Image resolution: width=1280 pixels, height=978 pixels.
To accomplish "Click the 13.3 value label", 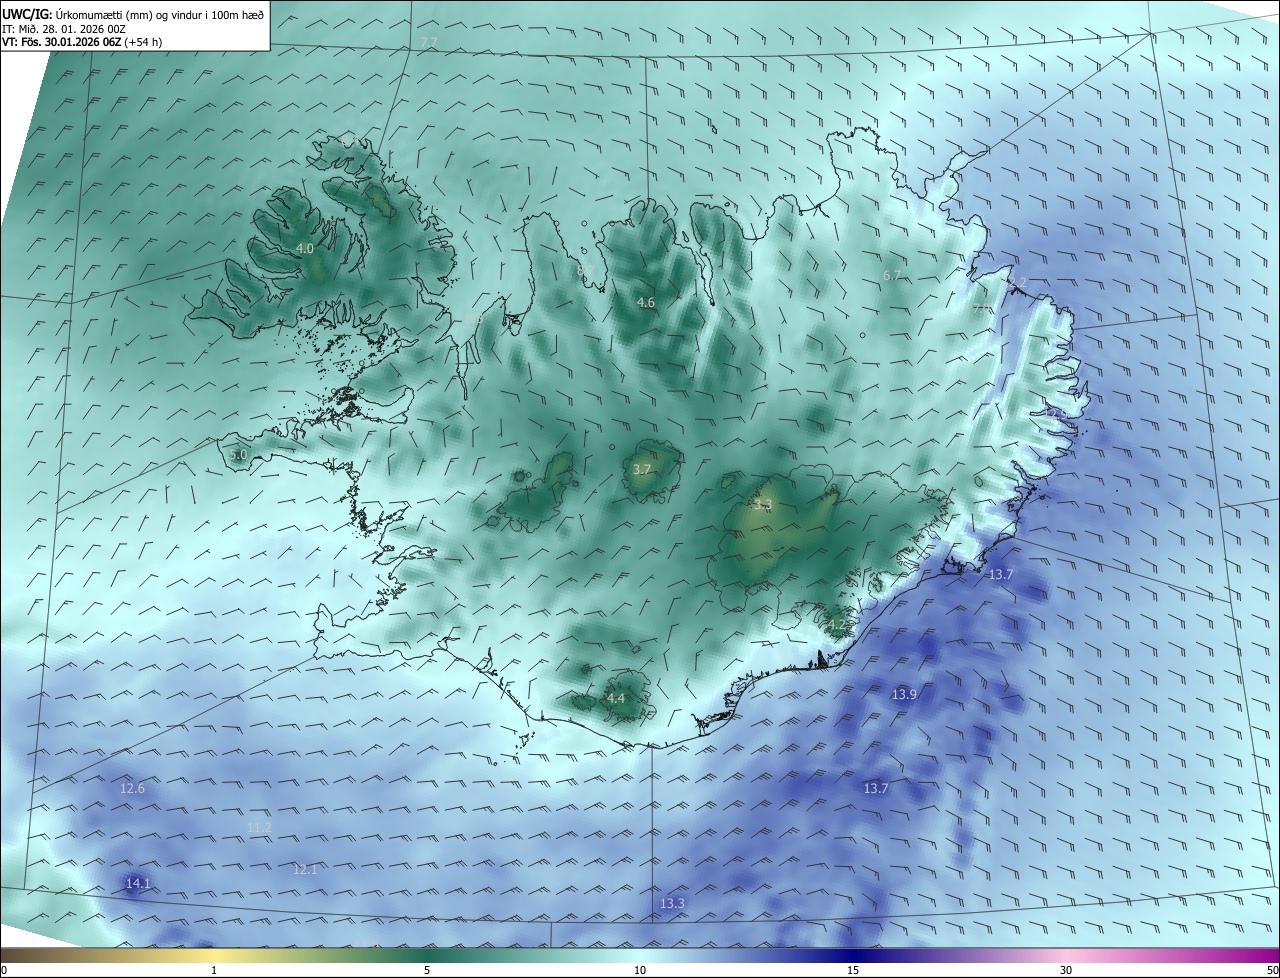I will point(672,903).
